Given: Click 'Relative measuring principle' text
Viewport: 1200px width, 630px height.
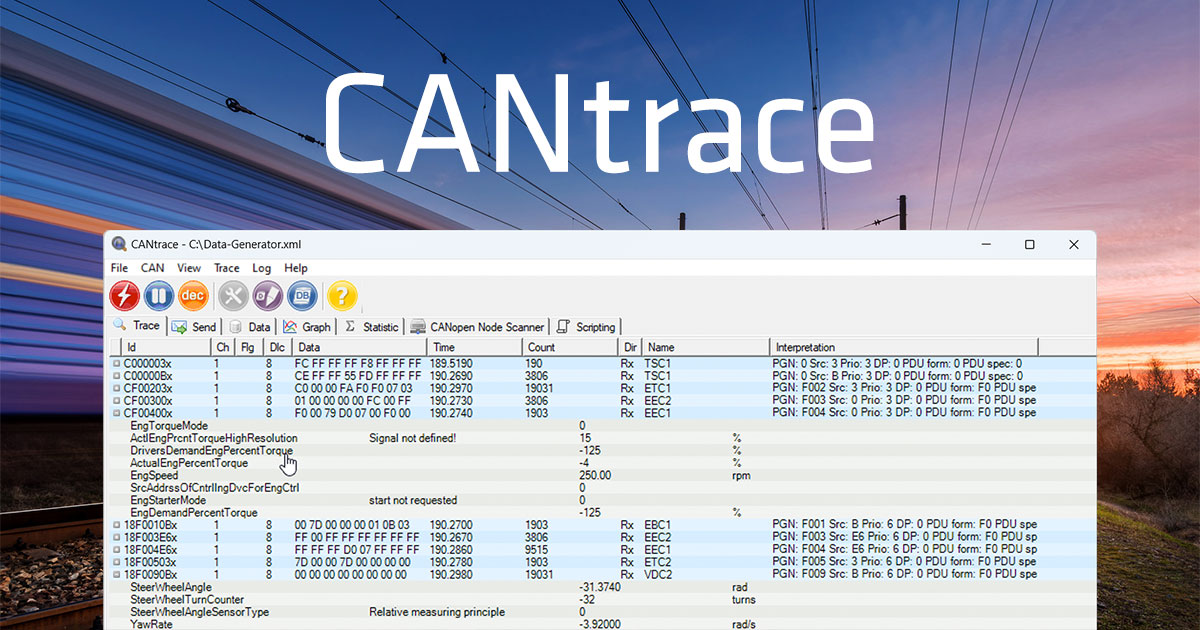Looking at the screenshot, I should click(x=437, y=612).
